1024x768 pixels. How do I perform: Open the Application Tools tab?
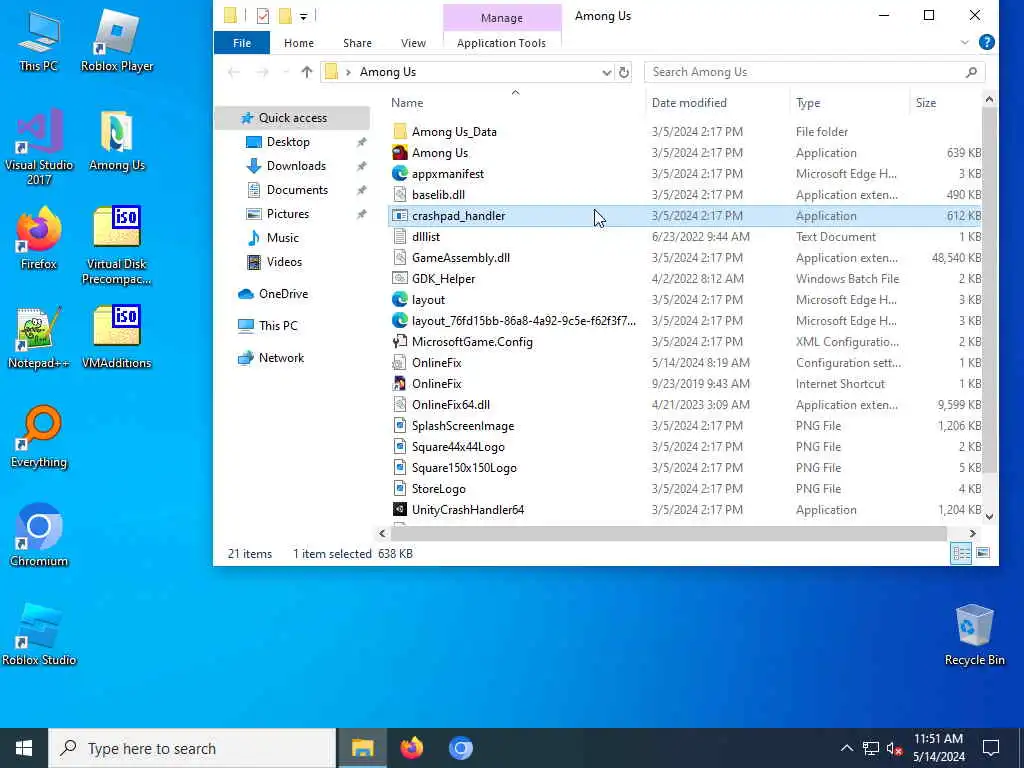[502, 42]
